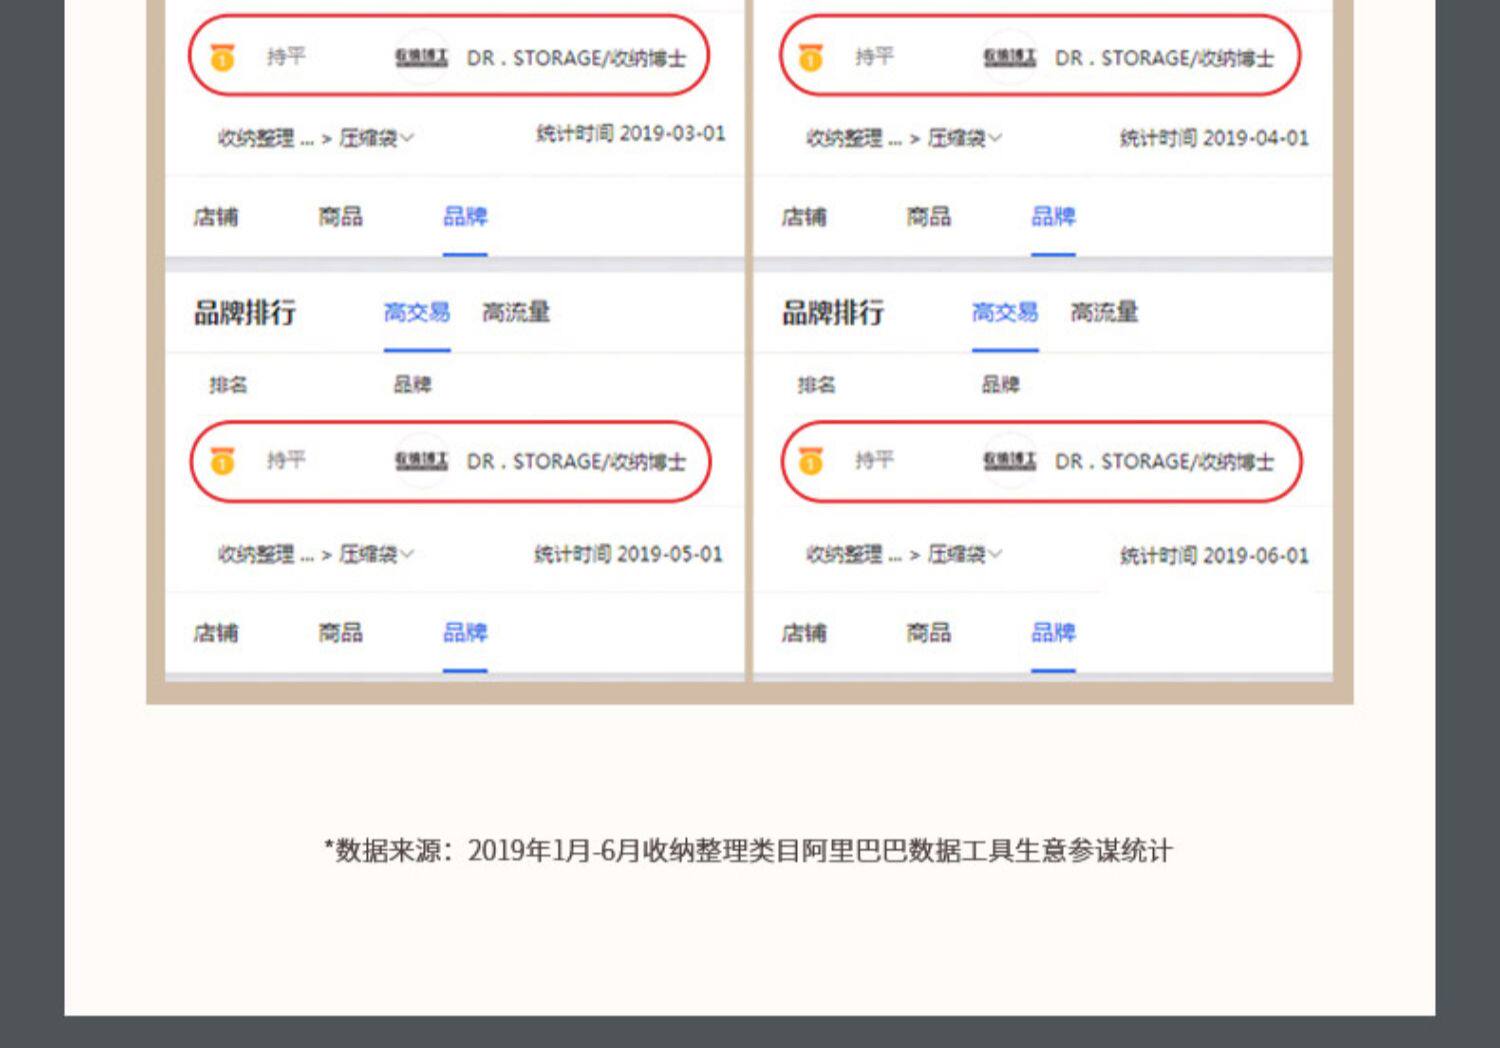
Task: Click the 持平 status above the 2019-06-01 date
Action: pyautogui.click(x=874, y=460)
